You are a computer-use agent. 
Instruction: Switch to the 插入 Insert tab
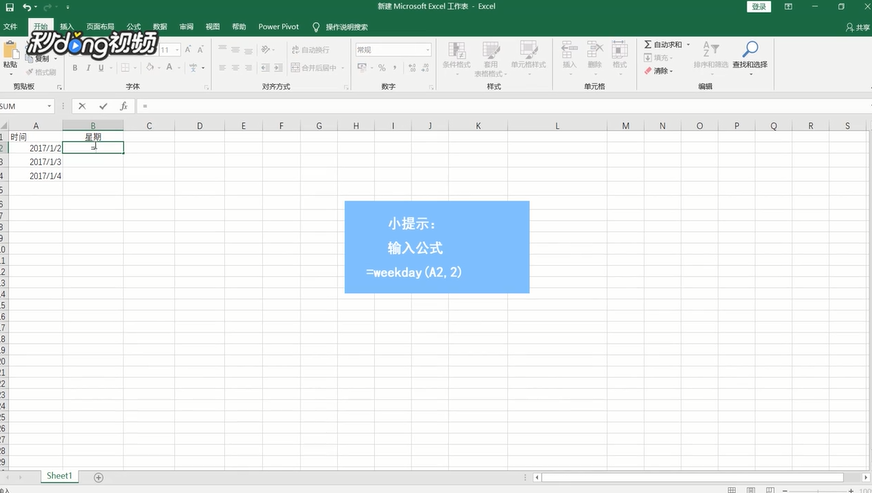click(67, 27)
